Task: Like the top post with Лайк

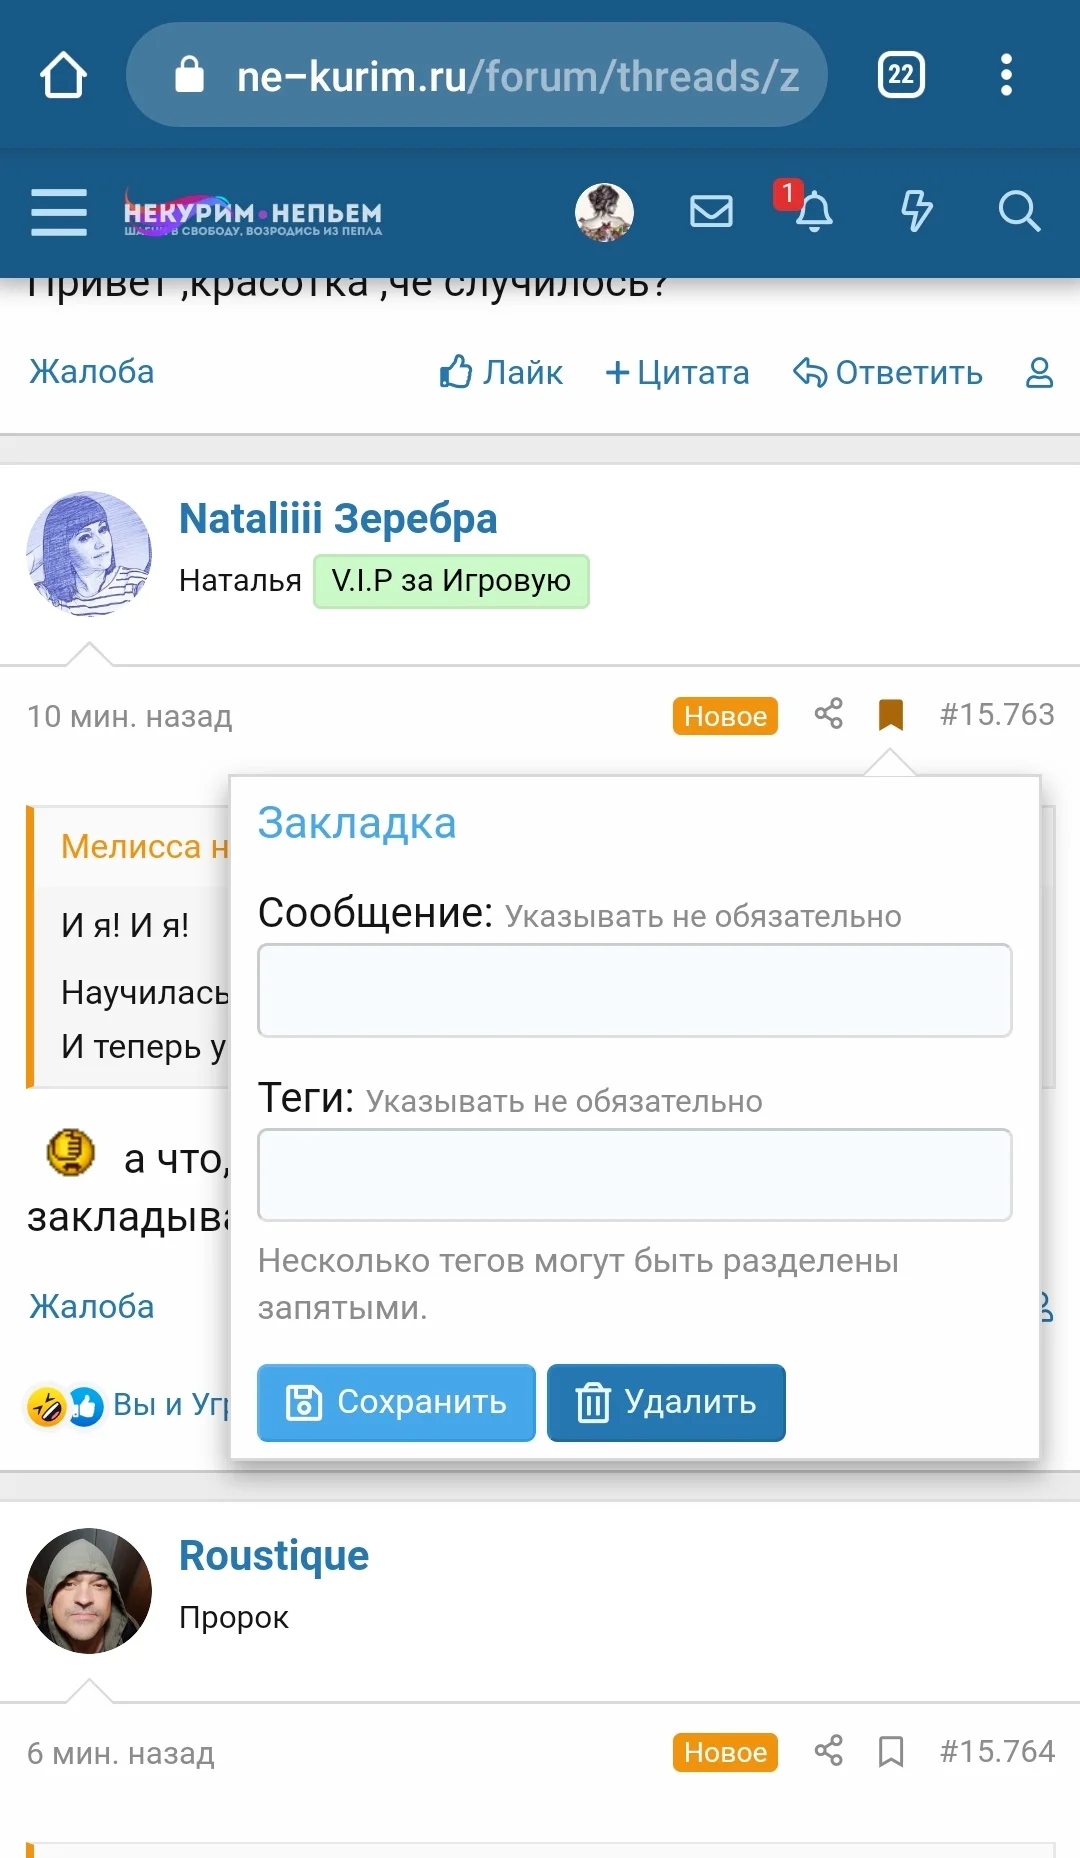Action: (x=501, y=372)
